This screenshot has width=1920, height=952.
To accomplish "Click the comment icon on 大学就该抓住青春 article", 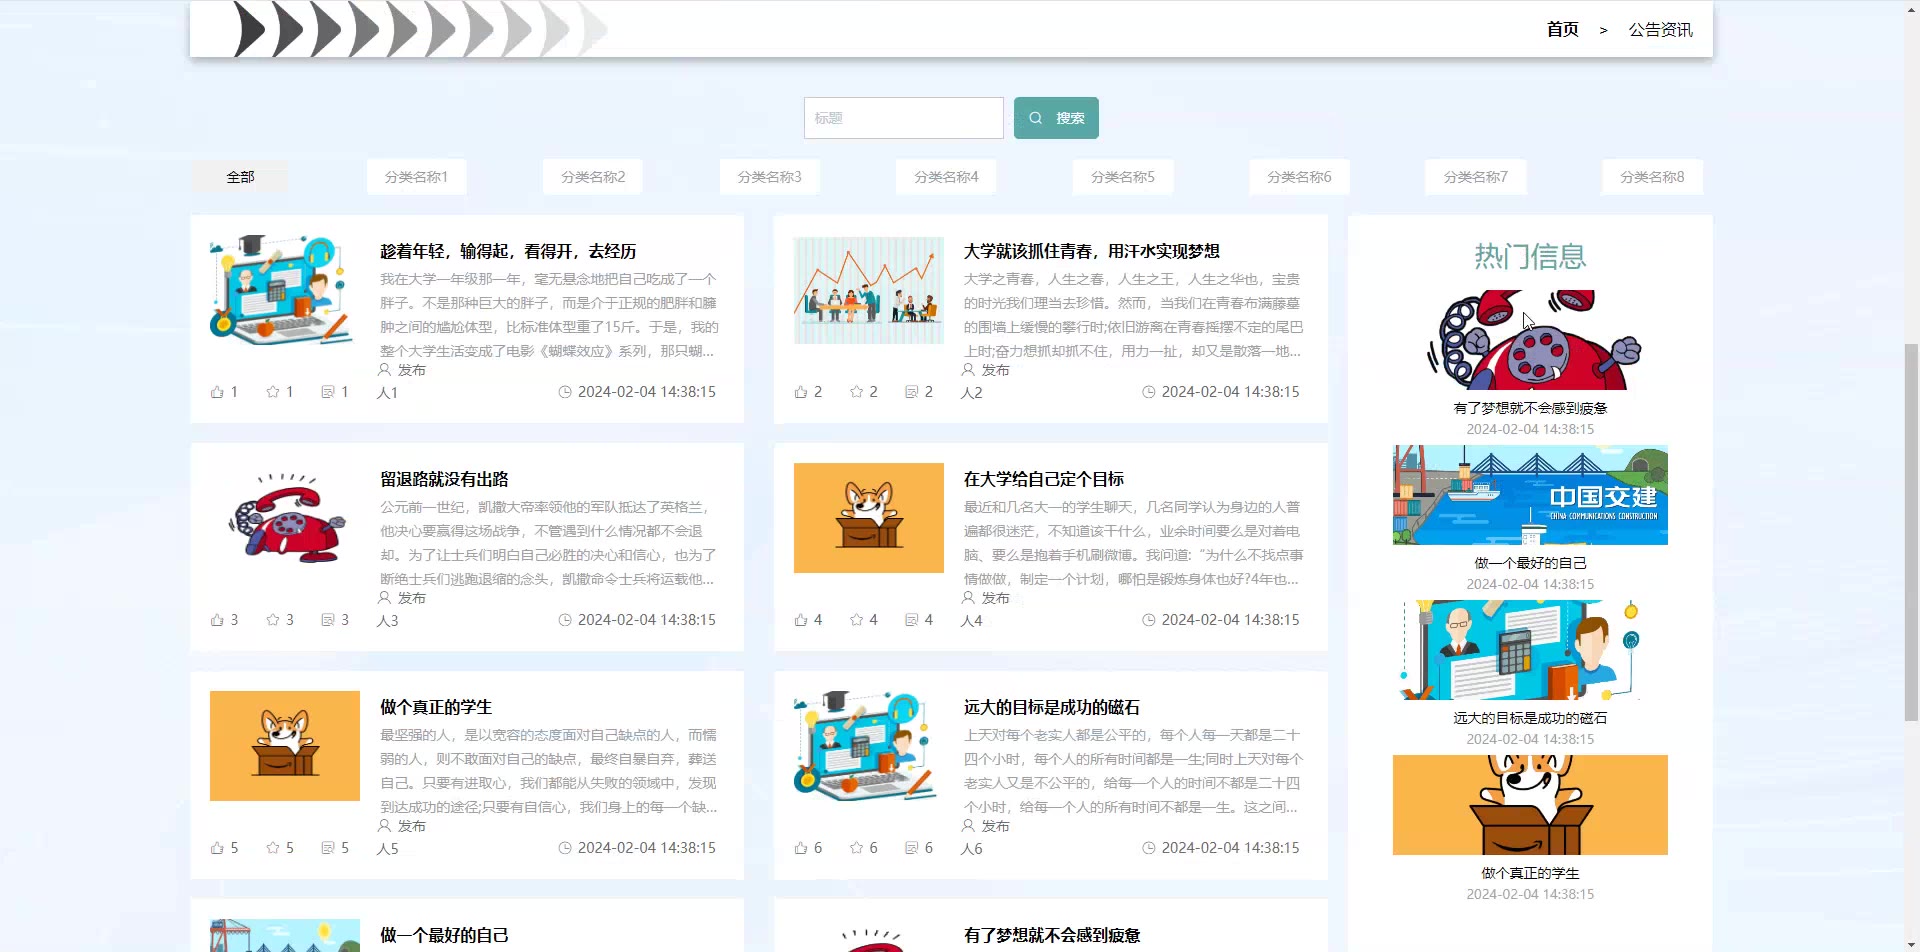I will pyautogui.click(x=912, y=392).
